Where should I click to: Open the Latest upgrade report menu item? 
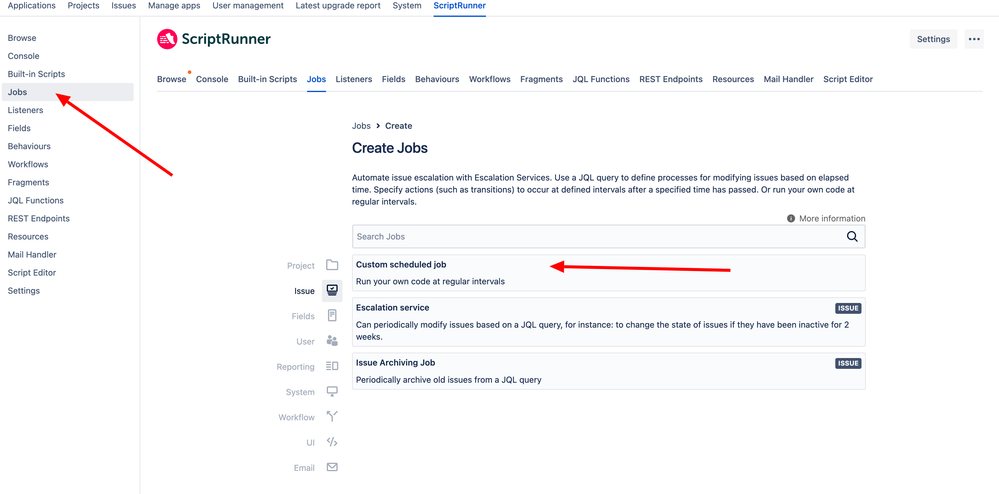coord(338,6)
